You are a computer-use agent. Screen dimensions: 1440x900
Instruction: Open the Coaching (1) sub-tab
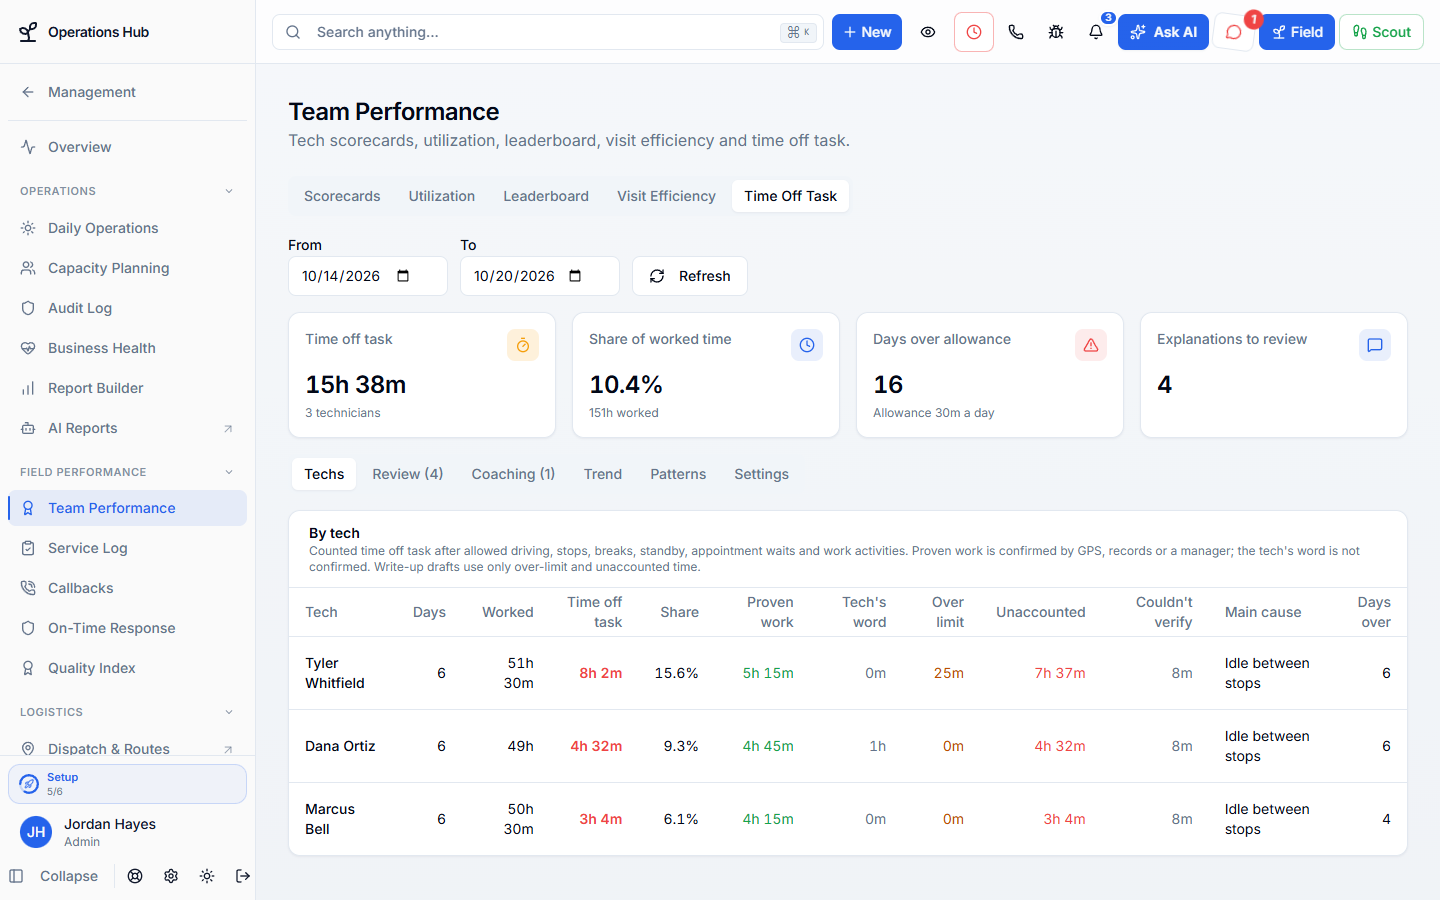pyautogui.click(x=513, y=474)
